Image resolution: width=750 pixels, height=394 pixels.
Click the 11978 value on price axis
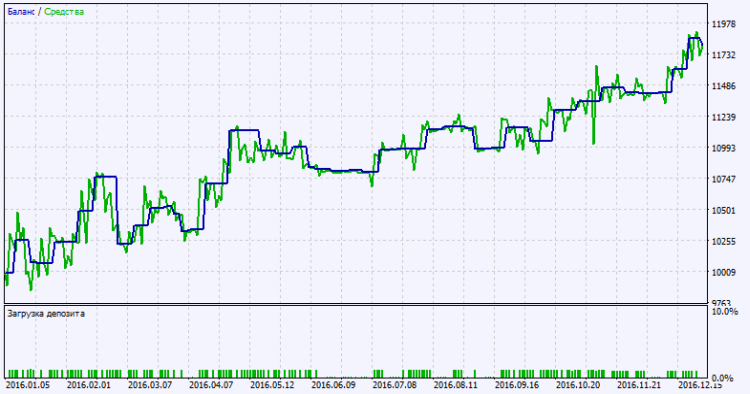(x=724, y=24)
